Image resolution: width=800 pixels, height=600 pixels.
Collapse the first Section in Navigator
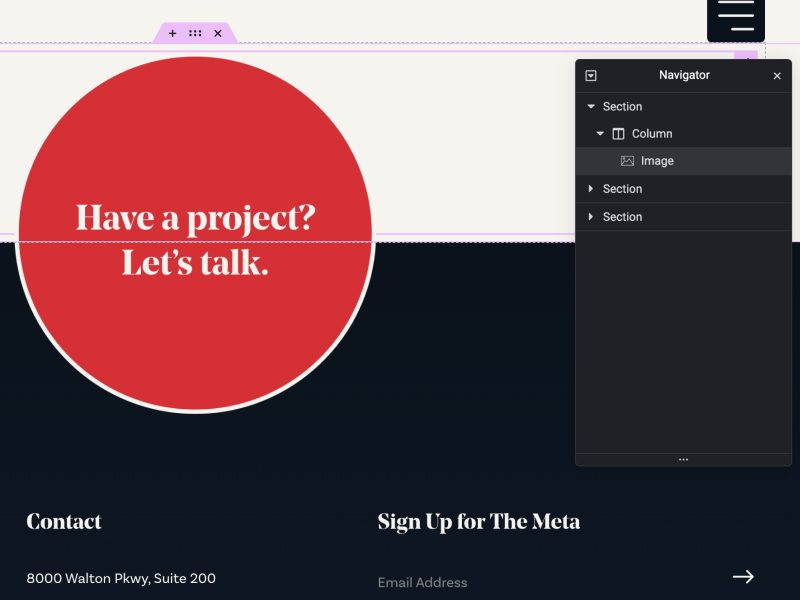tap(591, 106)
